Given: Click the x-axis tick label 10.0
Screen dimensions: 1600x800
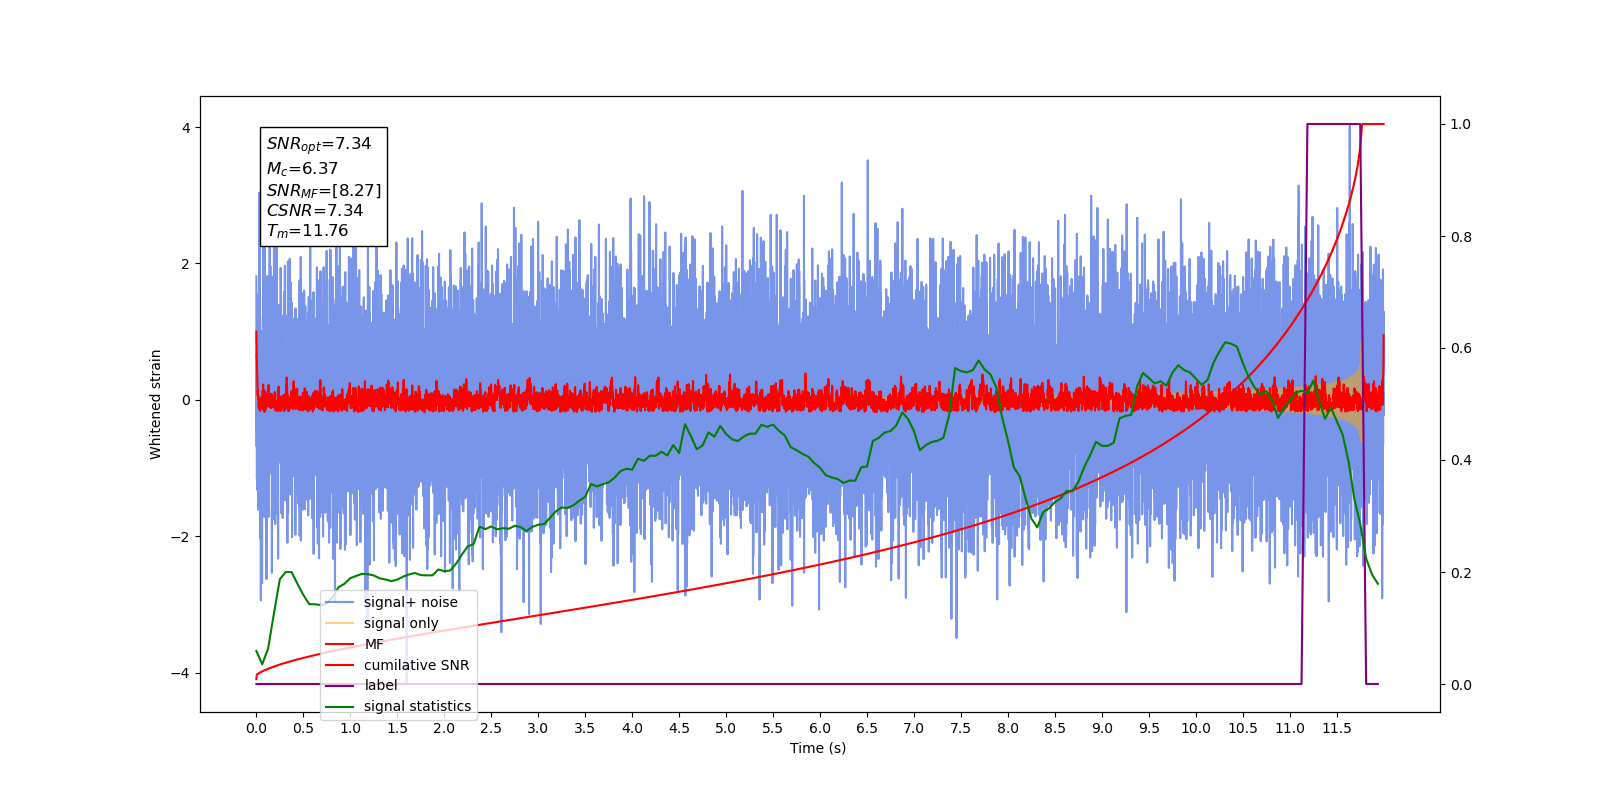Looking at the screenshot, I should point(1196,728).
